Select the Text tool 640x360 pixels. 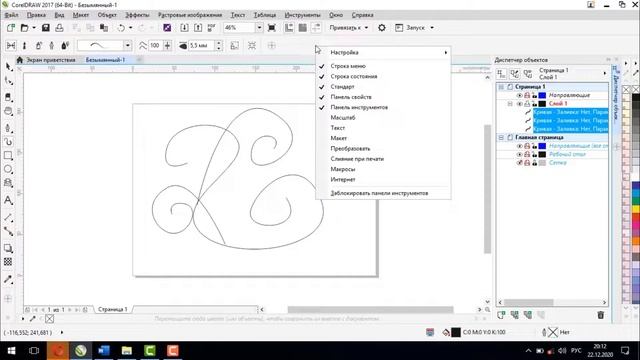pos(8,200)
